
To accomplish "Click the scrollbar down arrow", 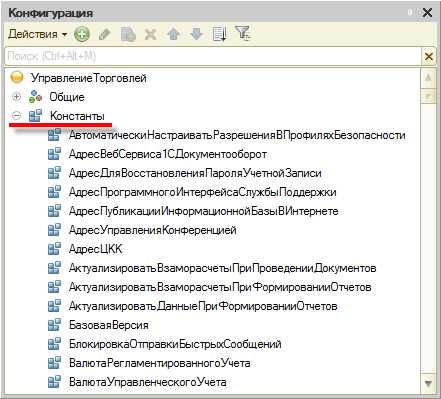I will tap(428, 384).
